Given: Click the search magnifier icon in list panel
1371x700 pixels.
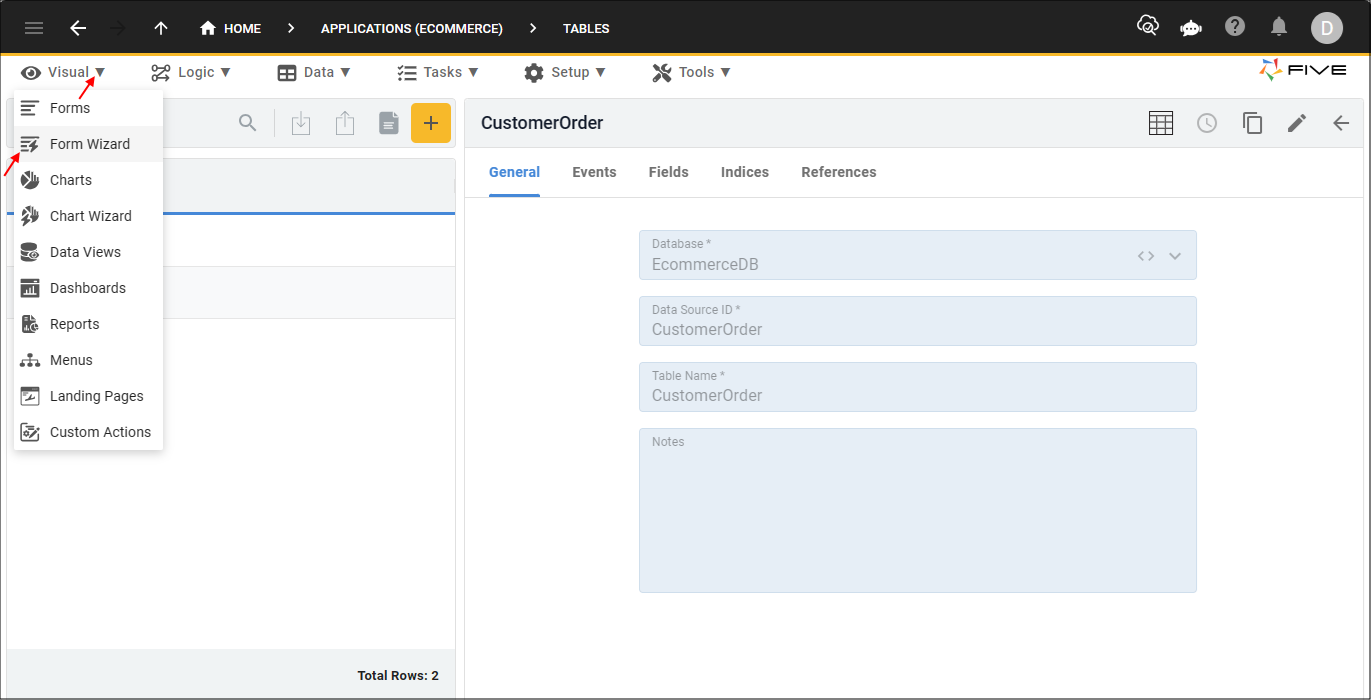Looking at the screenshot, I should pyautogui.click(x=248, y=123).
